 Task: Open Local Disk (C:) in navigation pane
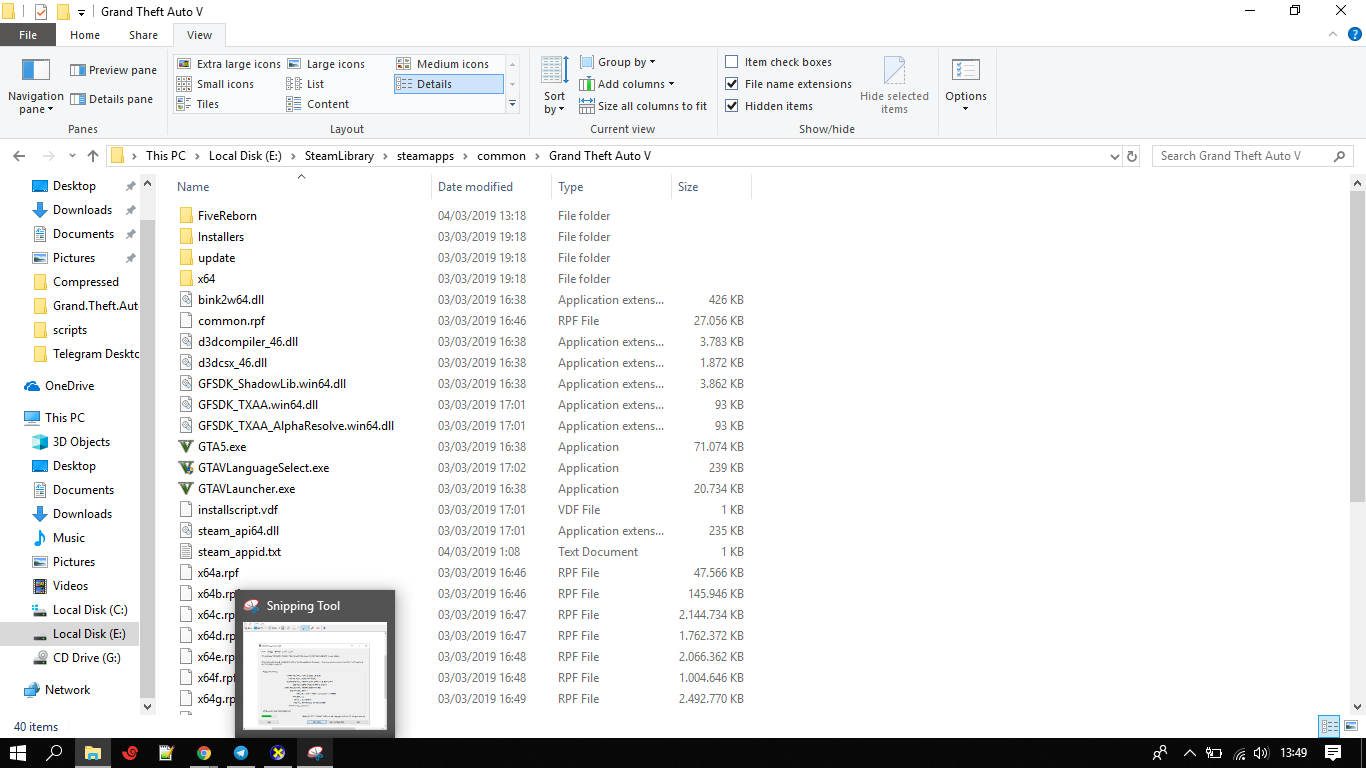click(x=90, y=610)
